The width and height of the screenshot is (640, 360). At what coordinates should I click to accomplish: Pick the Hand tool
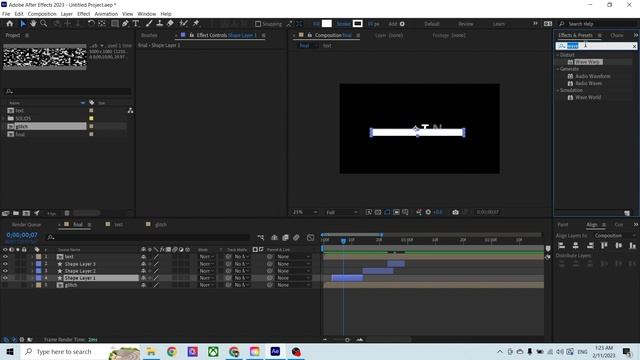33,24
